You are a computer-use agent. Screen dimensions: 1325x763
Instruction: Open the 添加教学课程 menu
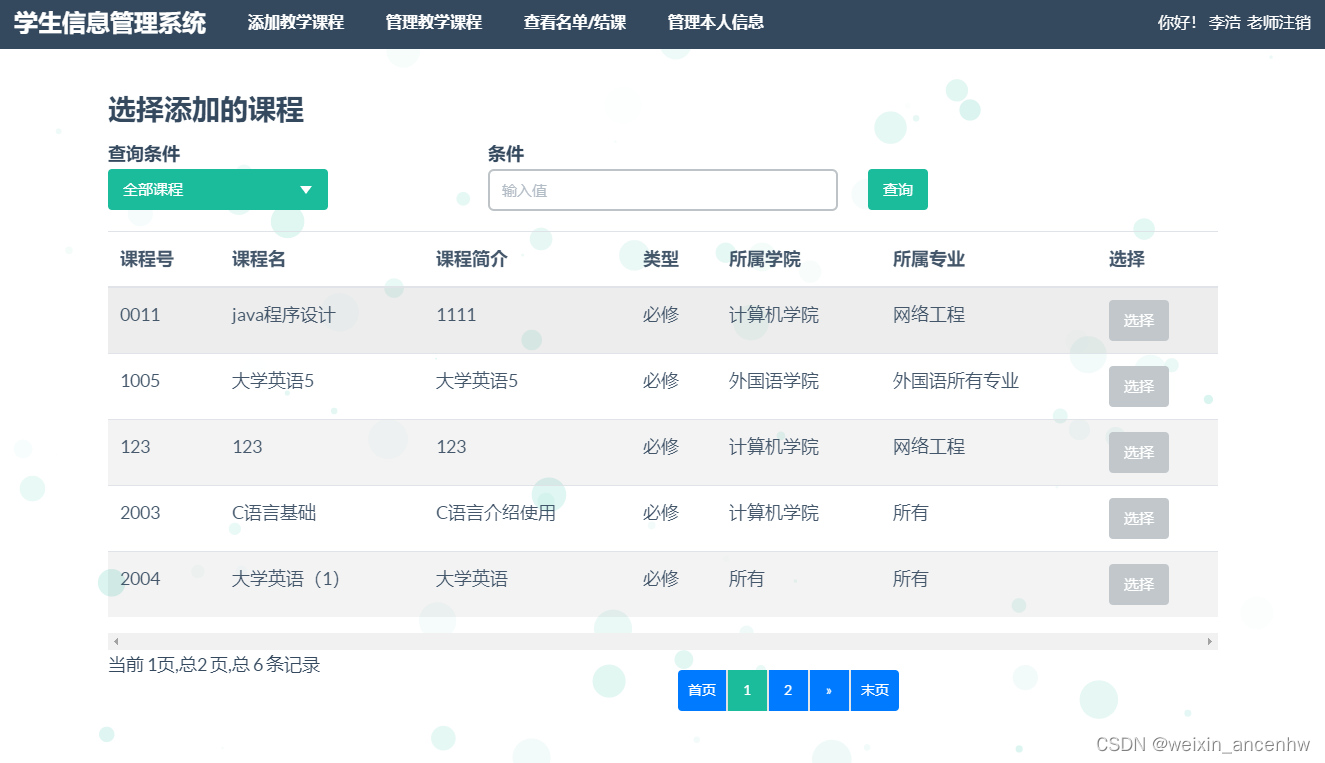(x=295, y=22)
